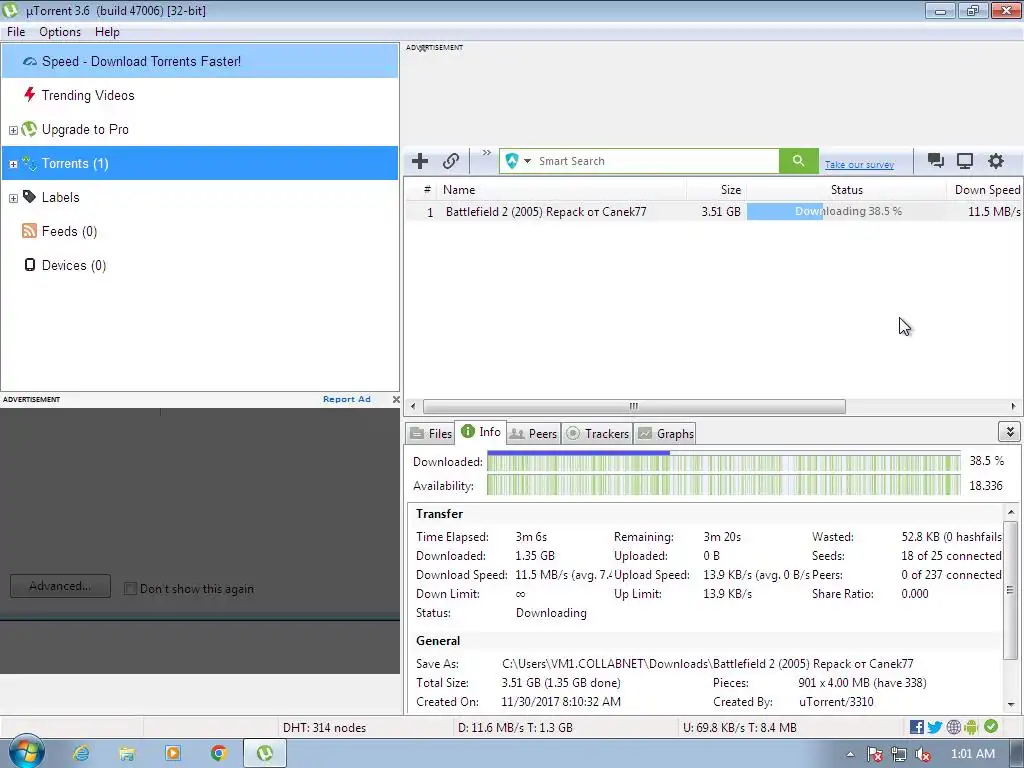Click the Add Torrent plus icon
This screenshot has height=768, width=1024.
pos(420,161)
